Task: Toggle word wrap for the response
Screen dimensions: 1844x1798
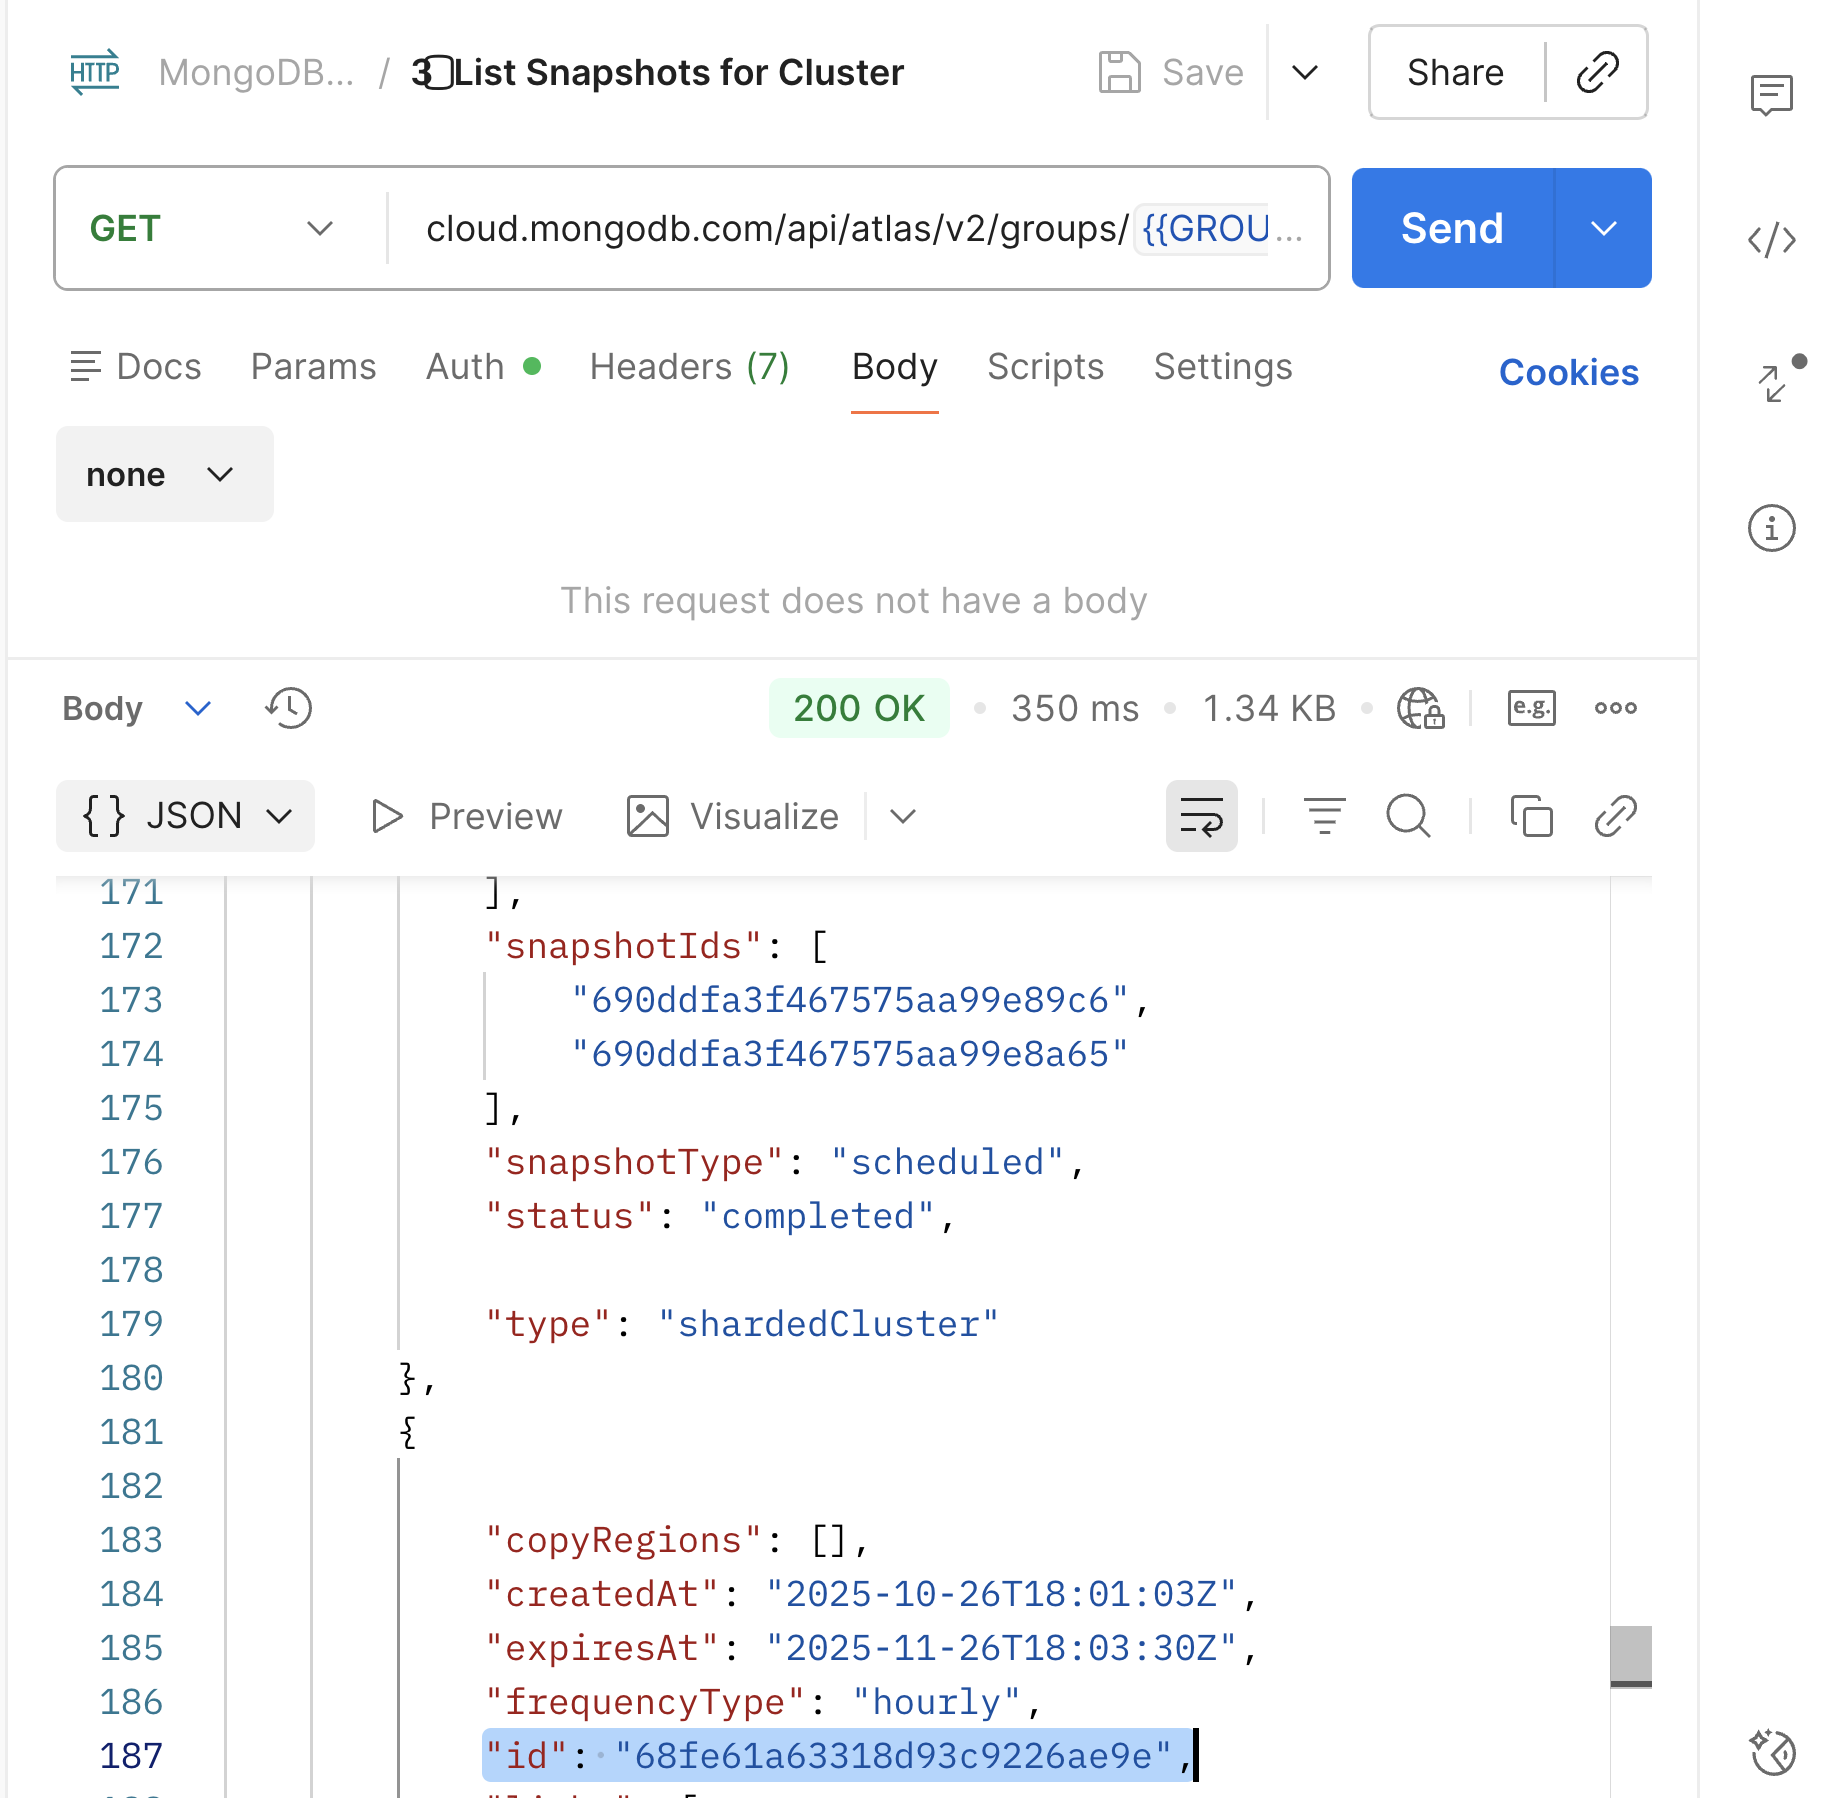Action: pos(1201,816)
